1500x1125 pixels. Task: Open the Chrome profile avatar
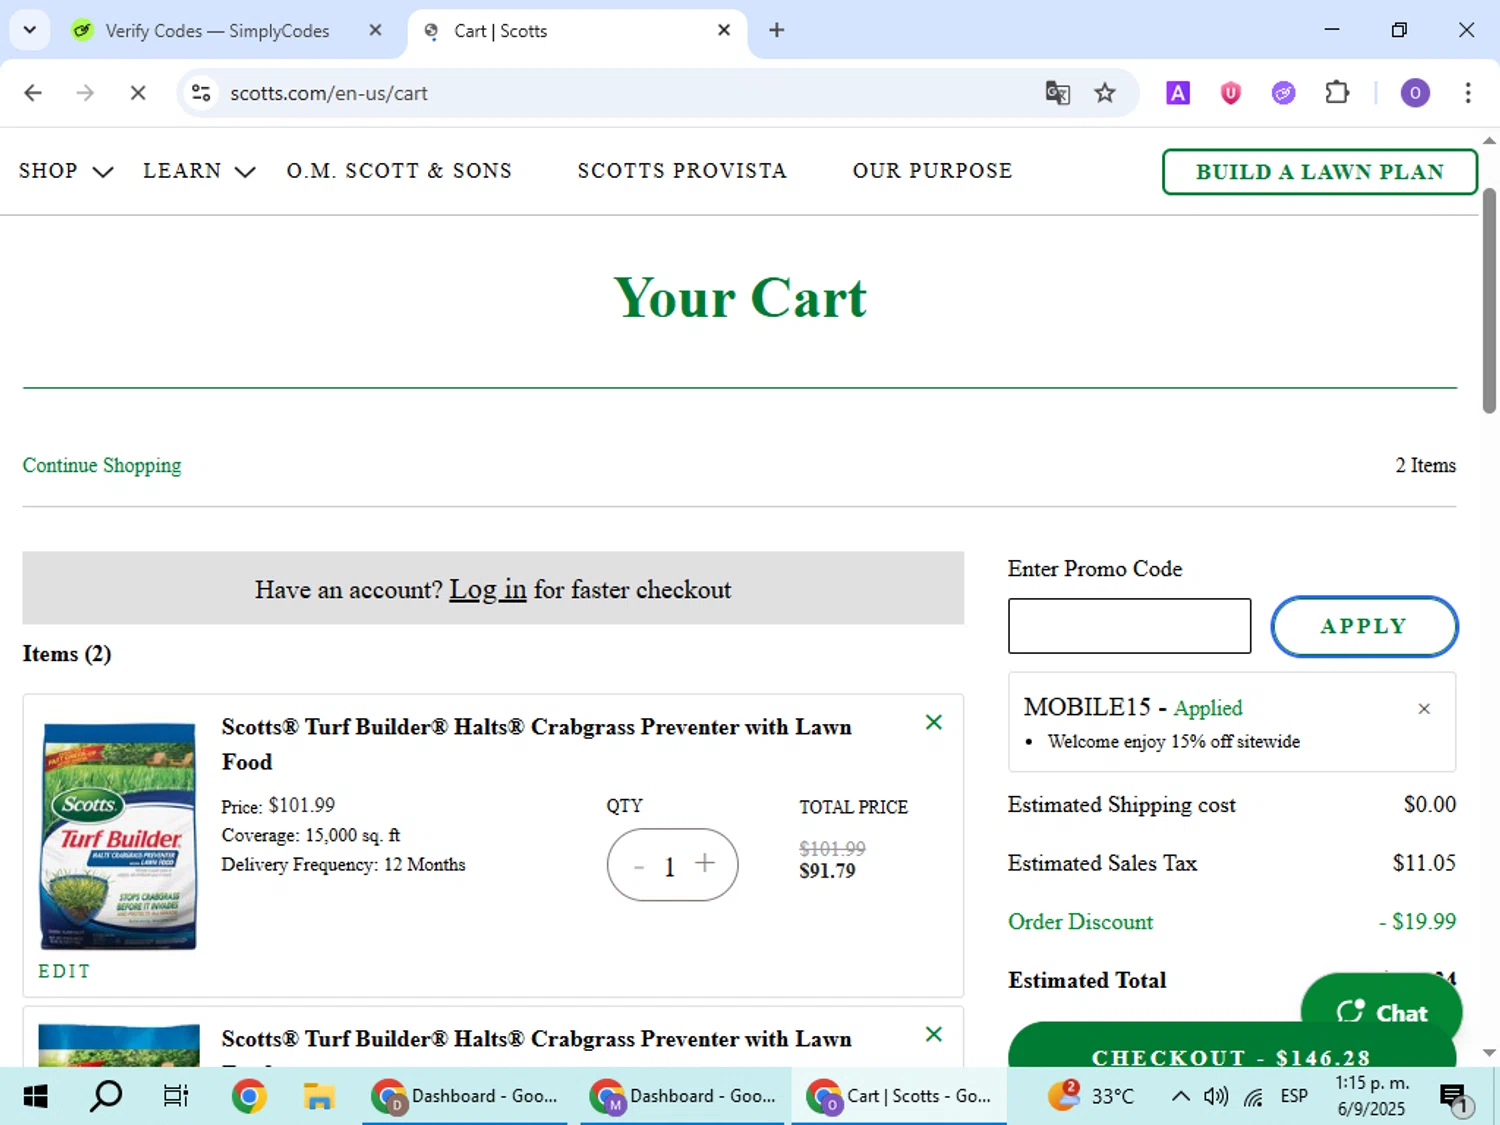click(x=1415, y=93)
